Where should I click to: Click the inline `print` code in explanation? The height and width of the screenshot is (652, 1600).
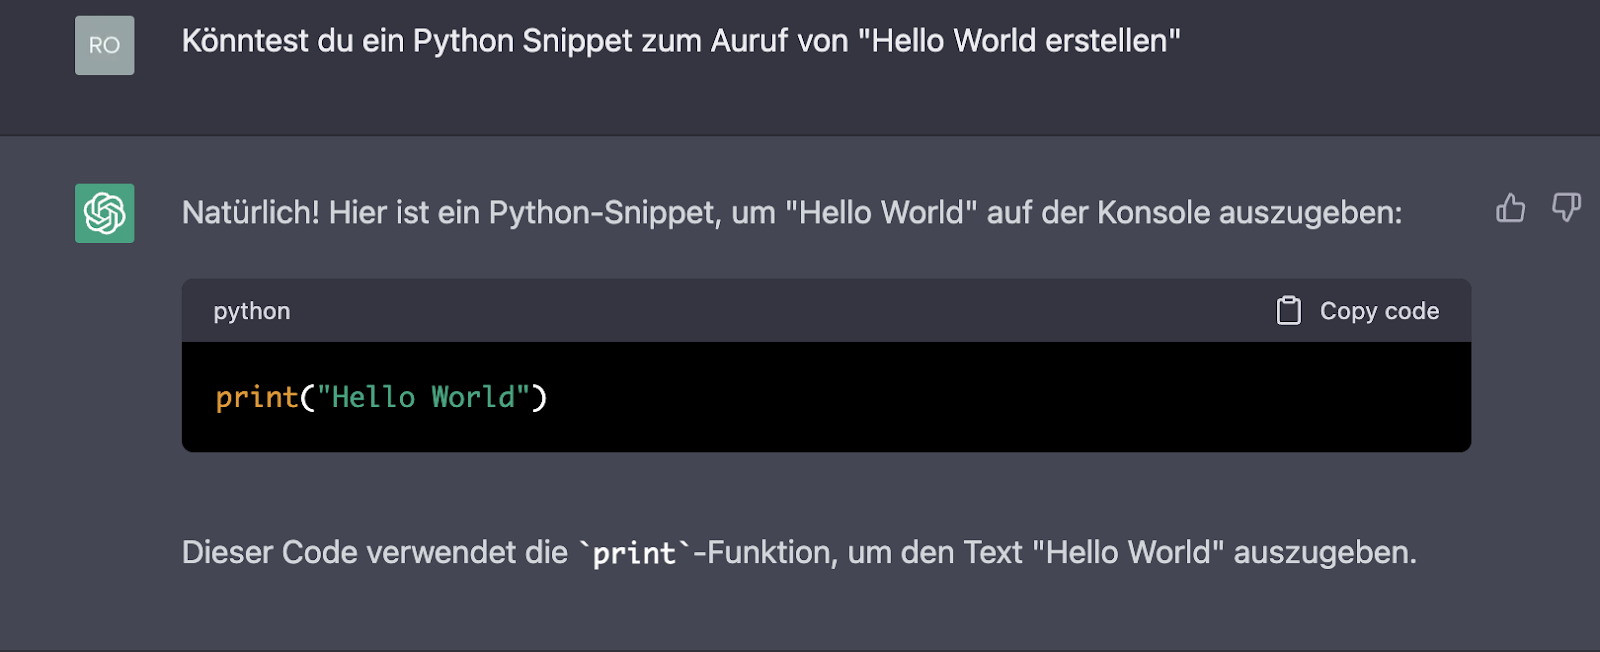634,553
